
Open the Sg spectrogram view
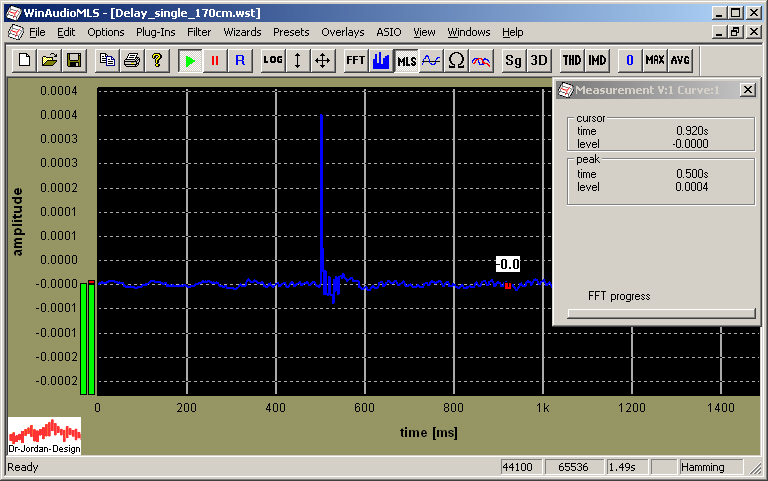(x=513, y=60)
